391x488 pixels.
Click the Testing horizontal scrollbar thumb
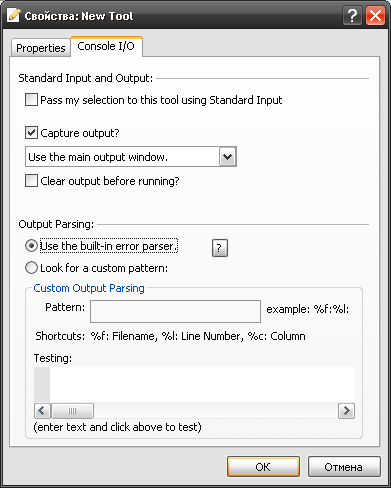[x=72, y=411]
